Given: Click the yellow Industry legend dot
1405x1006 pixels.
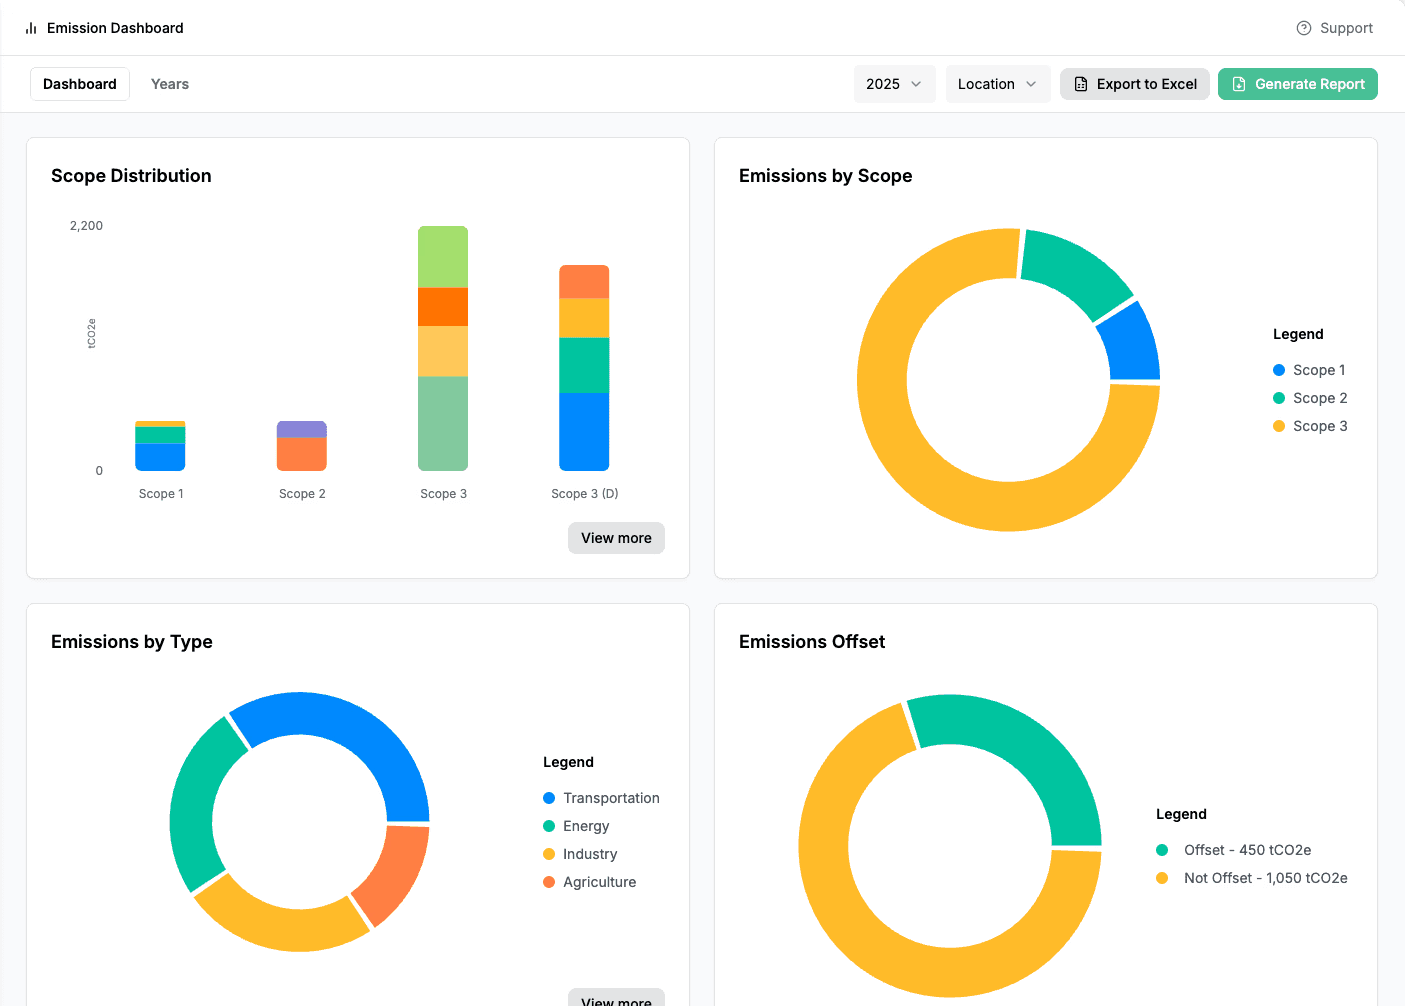Looking at the screenshot, I should tap(549, 854).
